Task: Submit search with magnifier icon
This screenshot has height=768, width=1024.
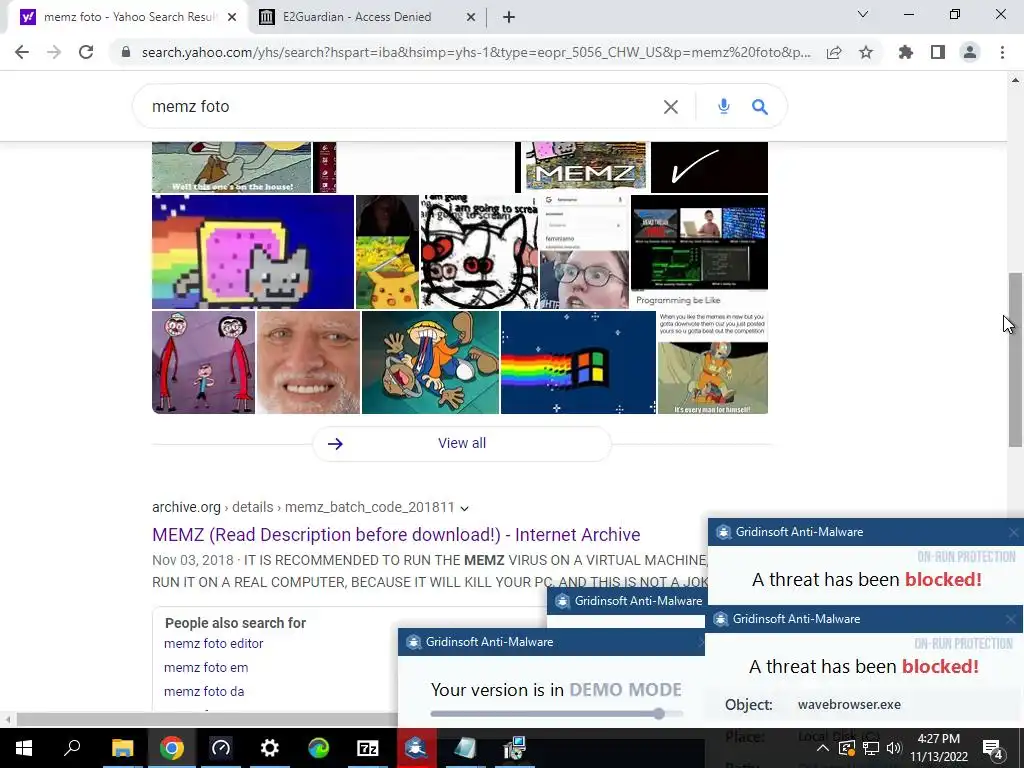Action: pos(760,106)
